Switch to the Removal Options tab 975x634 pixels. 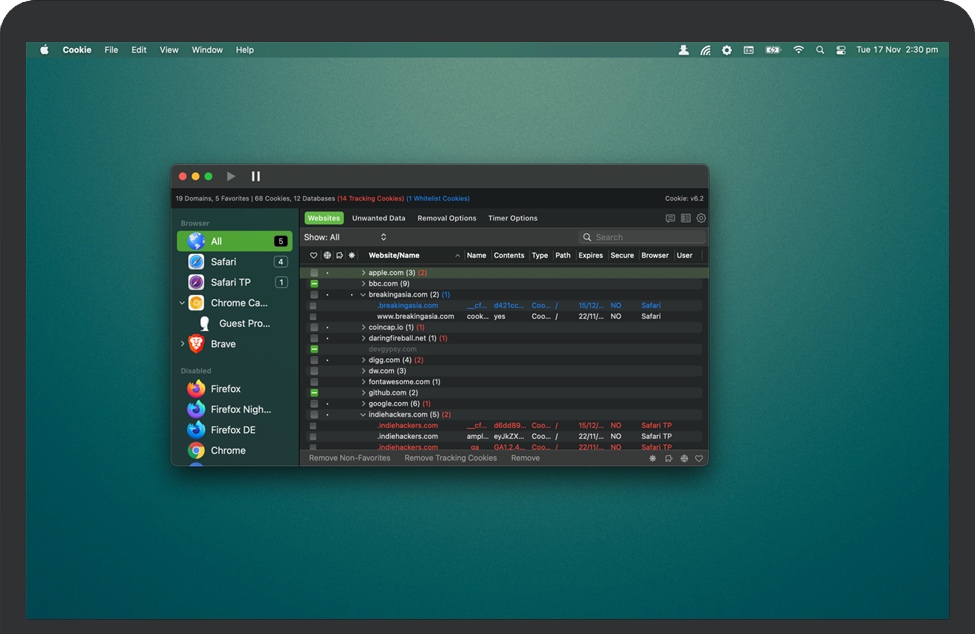pyautogui.click(x=446, y=218)
